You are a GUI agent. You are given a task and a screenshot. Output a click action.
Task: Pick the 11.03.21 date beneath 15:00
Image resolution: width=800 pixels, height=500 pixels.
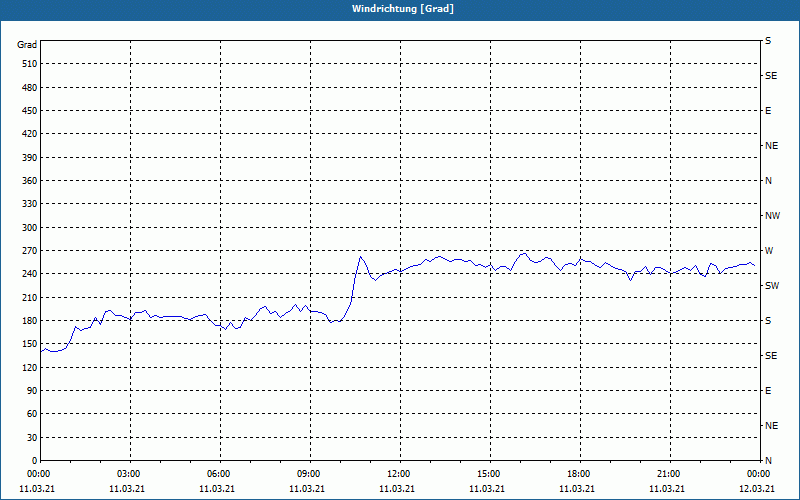pyautogui.click(x=487, y=489)
